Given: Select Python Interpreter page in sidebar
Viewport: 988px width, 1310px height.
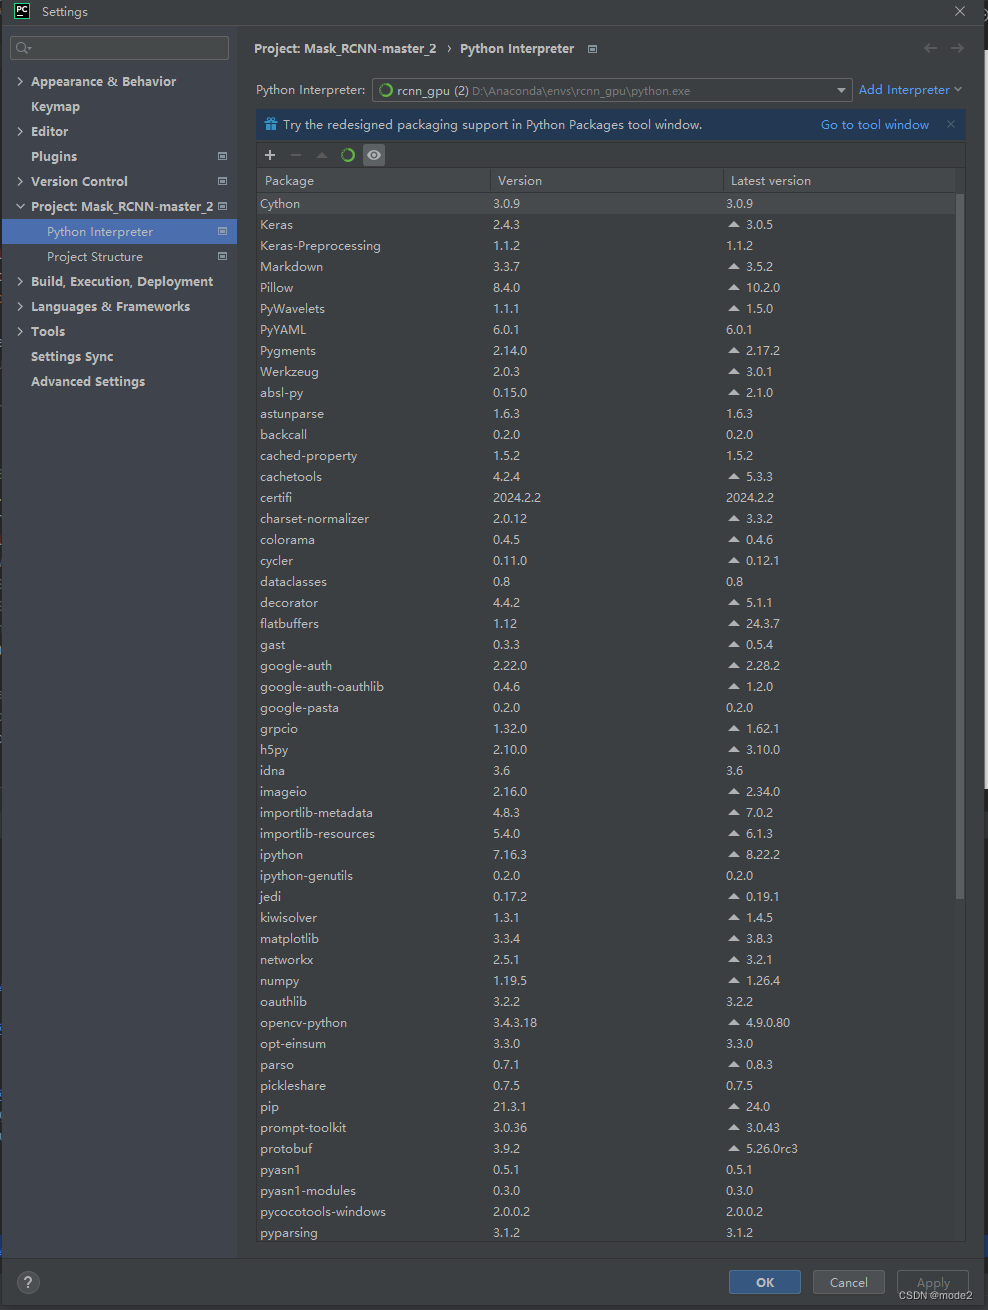Looking at the screenshot, I should point(119,231).
